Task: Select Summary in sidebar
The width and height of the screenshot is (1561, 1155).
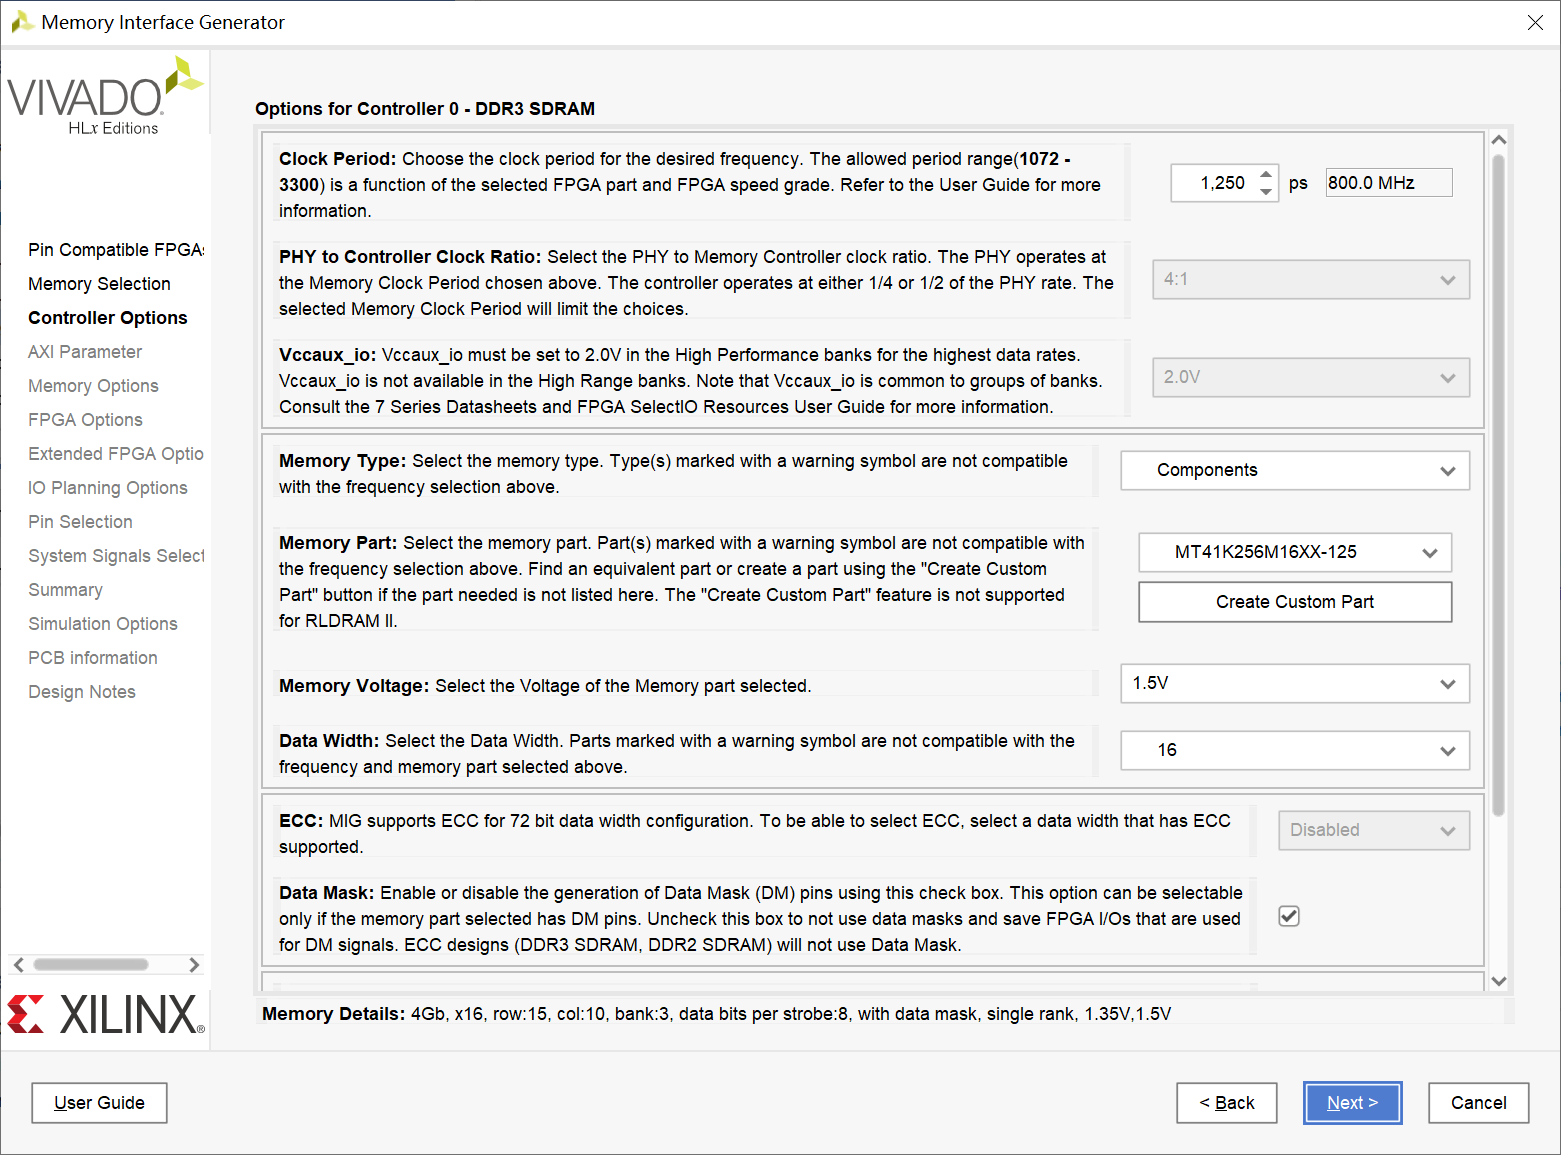Action: [x=65, y=590]
